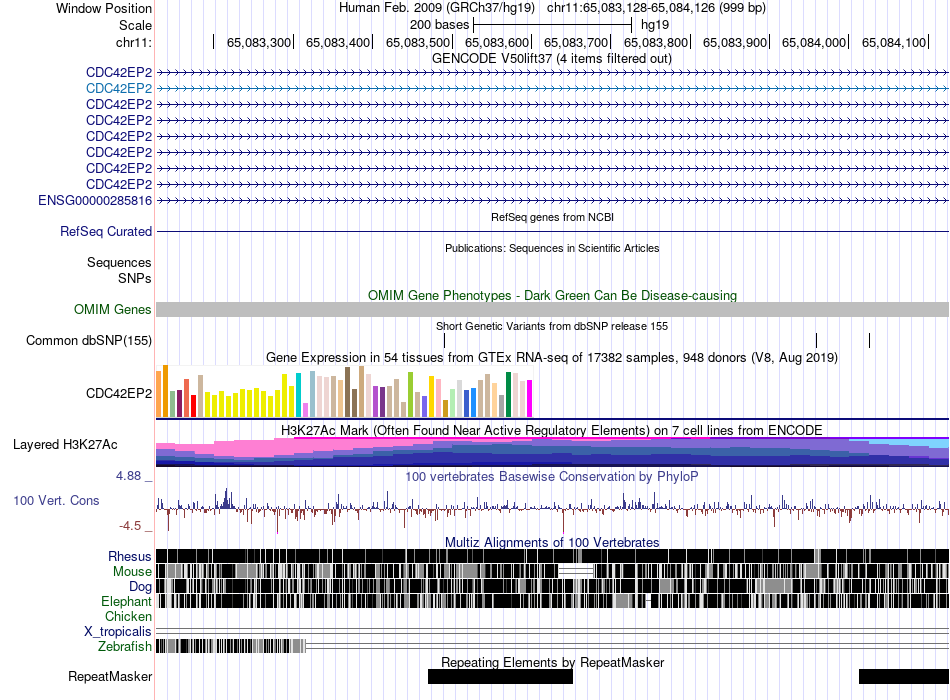Click the Sequences track label
This screenshot has width=950, height=700.
tap(119, 262)
